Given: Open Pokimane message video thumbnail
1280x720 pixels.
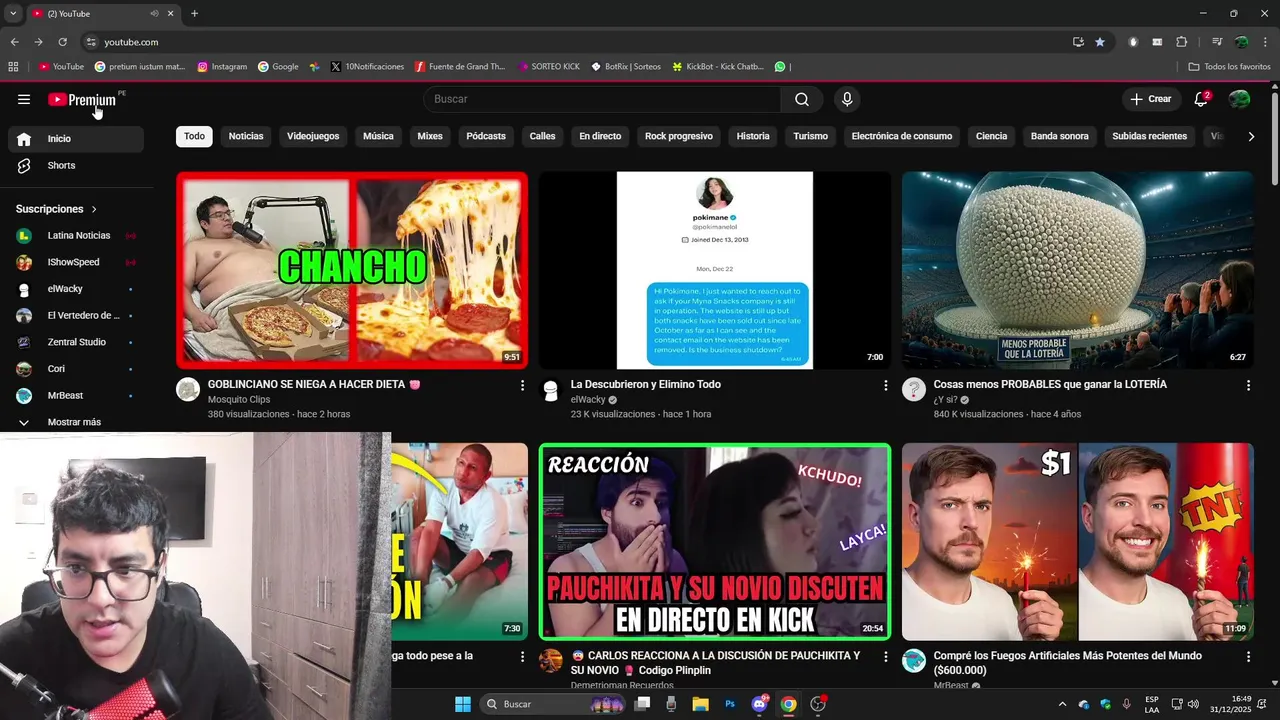Looking at the screenshot, I should (x=715, y=270).
